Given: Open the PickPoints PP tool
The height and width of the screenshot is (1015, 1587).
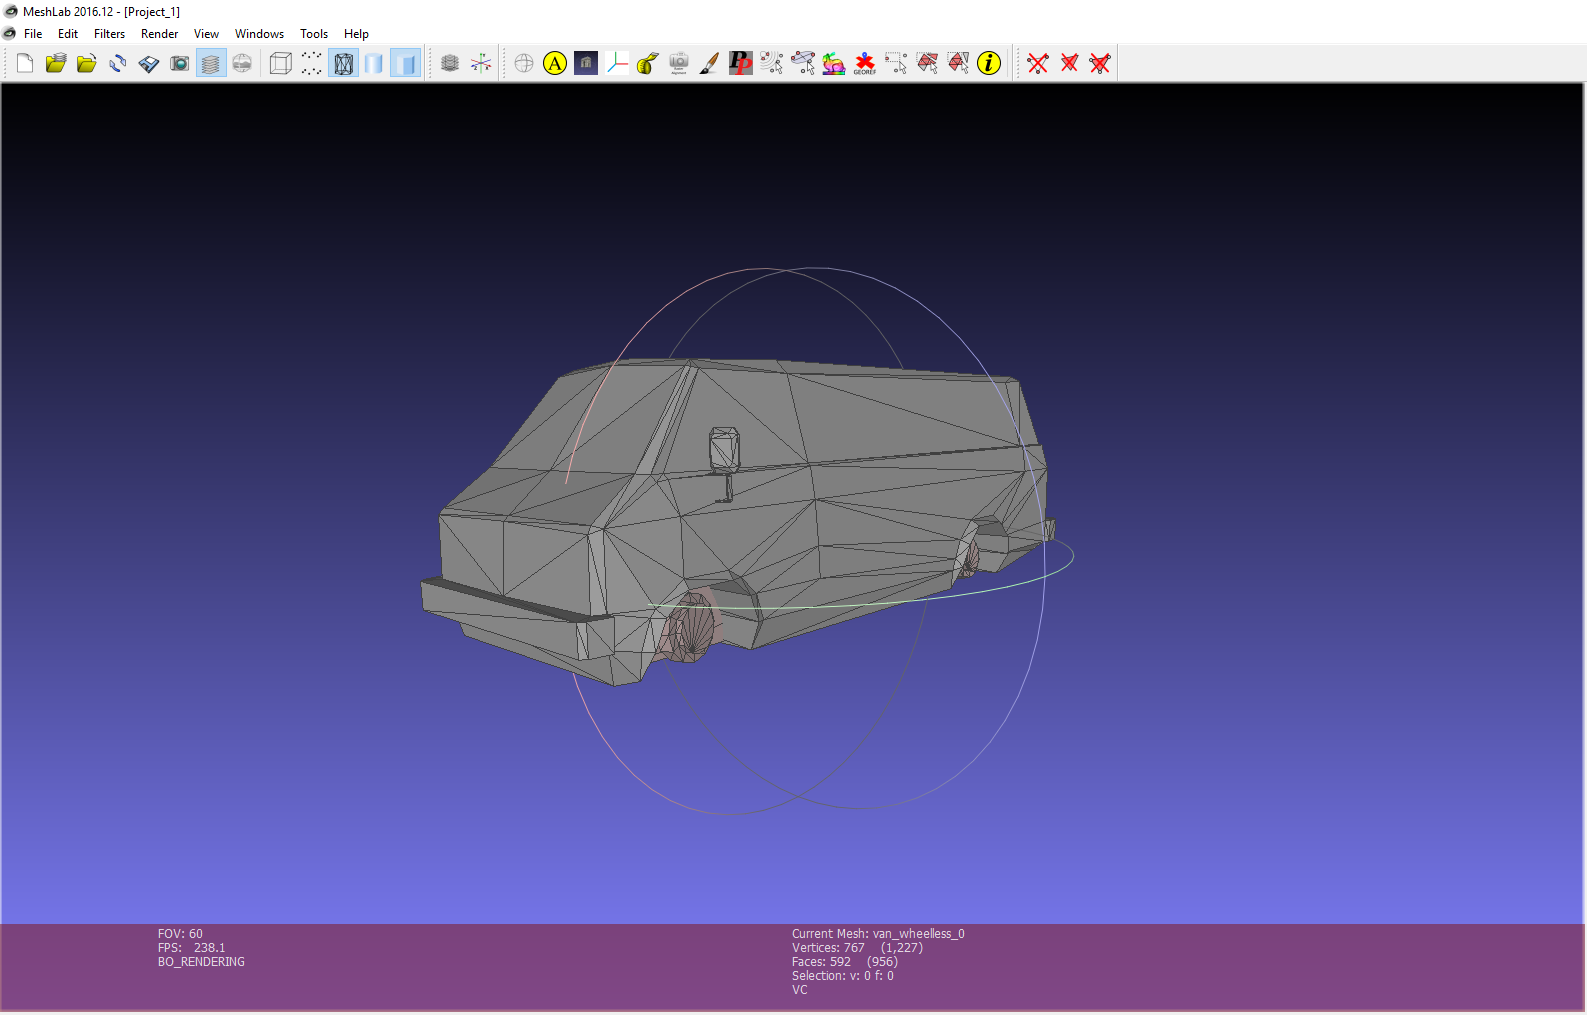Looking at the screenshot, I should point(741,64).
